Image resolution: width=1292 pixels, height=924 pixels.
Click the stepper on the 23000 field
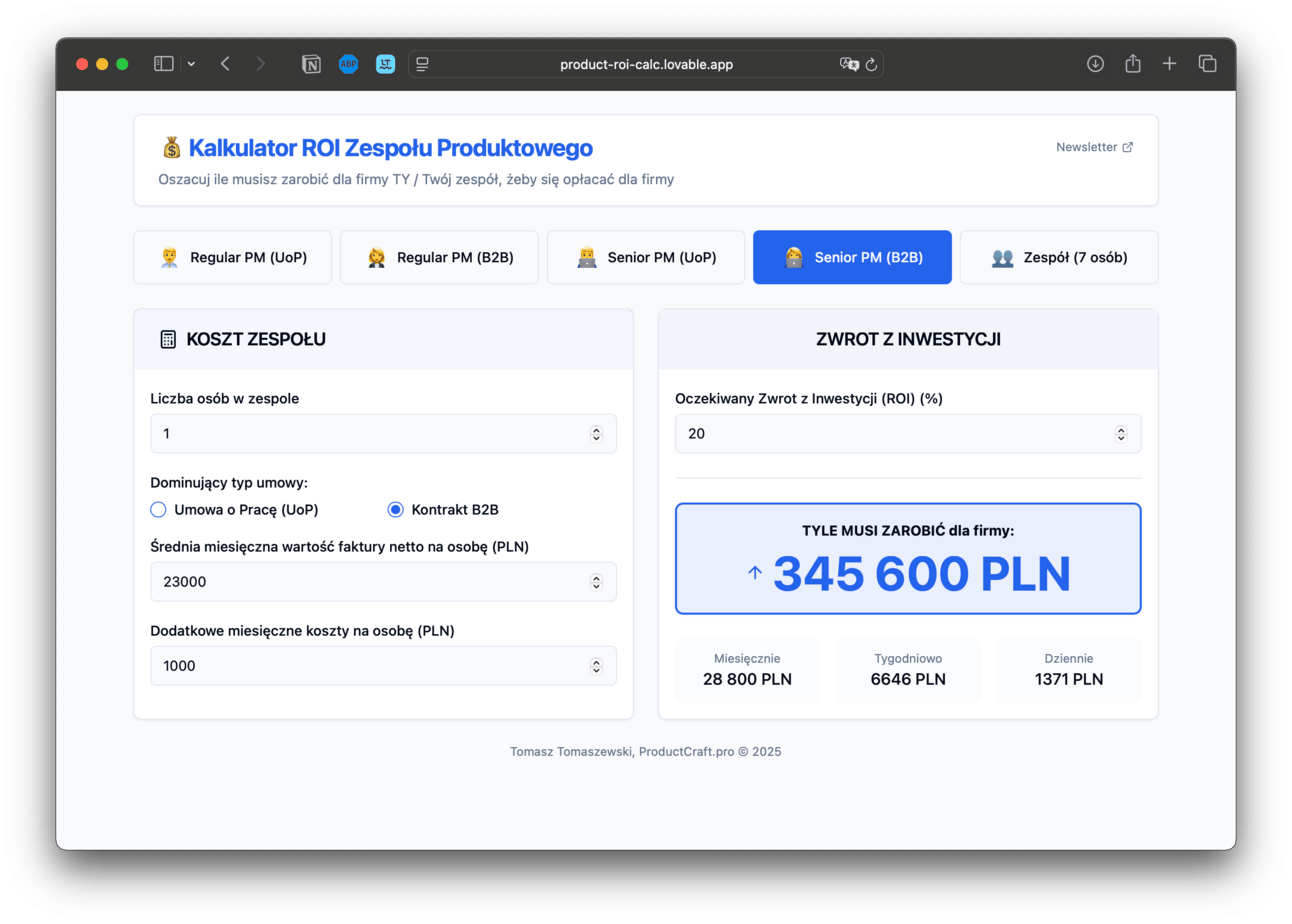tap(596, 581)
